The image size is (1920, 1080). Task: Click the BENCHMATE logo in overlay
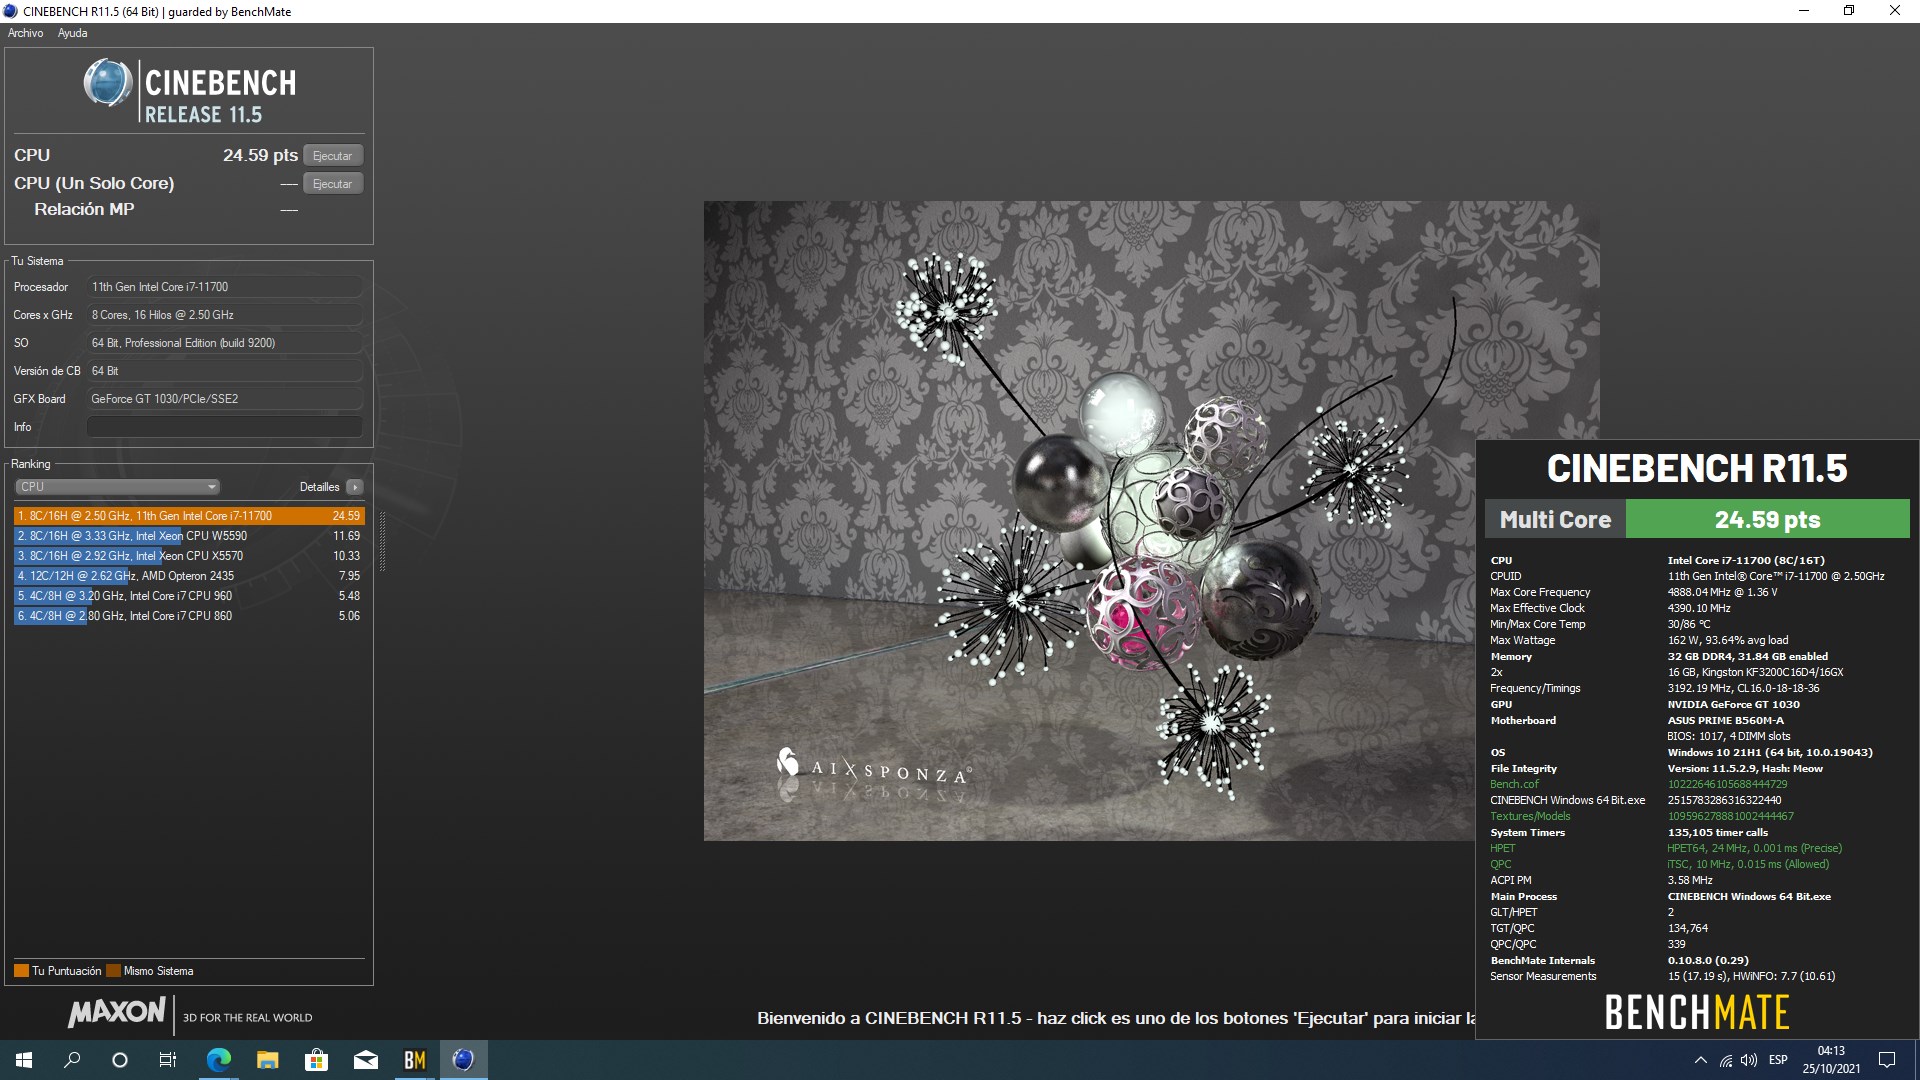1697,1013
